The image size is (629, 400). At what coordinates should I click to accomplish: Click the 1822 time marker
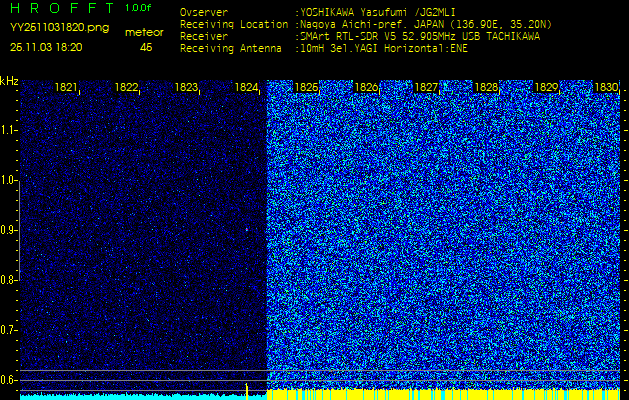[126, 87]
